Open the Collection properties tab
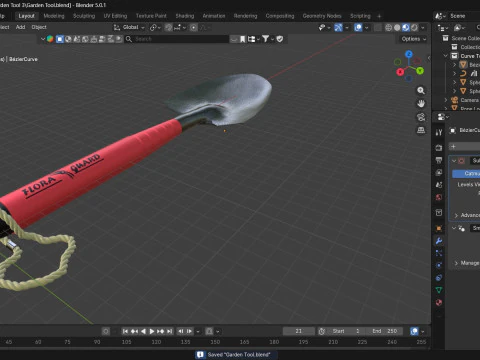 point(439,213)
